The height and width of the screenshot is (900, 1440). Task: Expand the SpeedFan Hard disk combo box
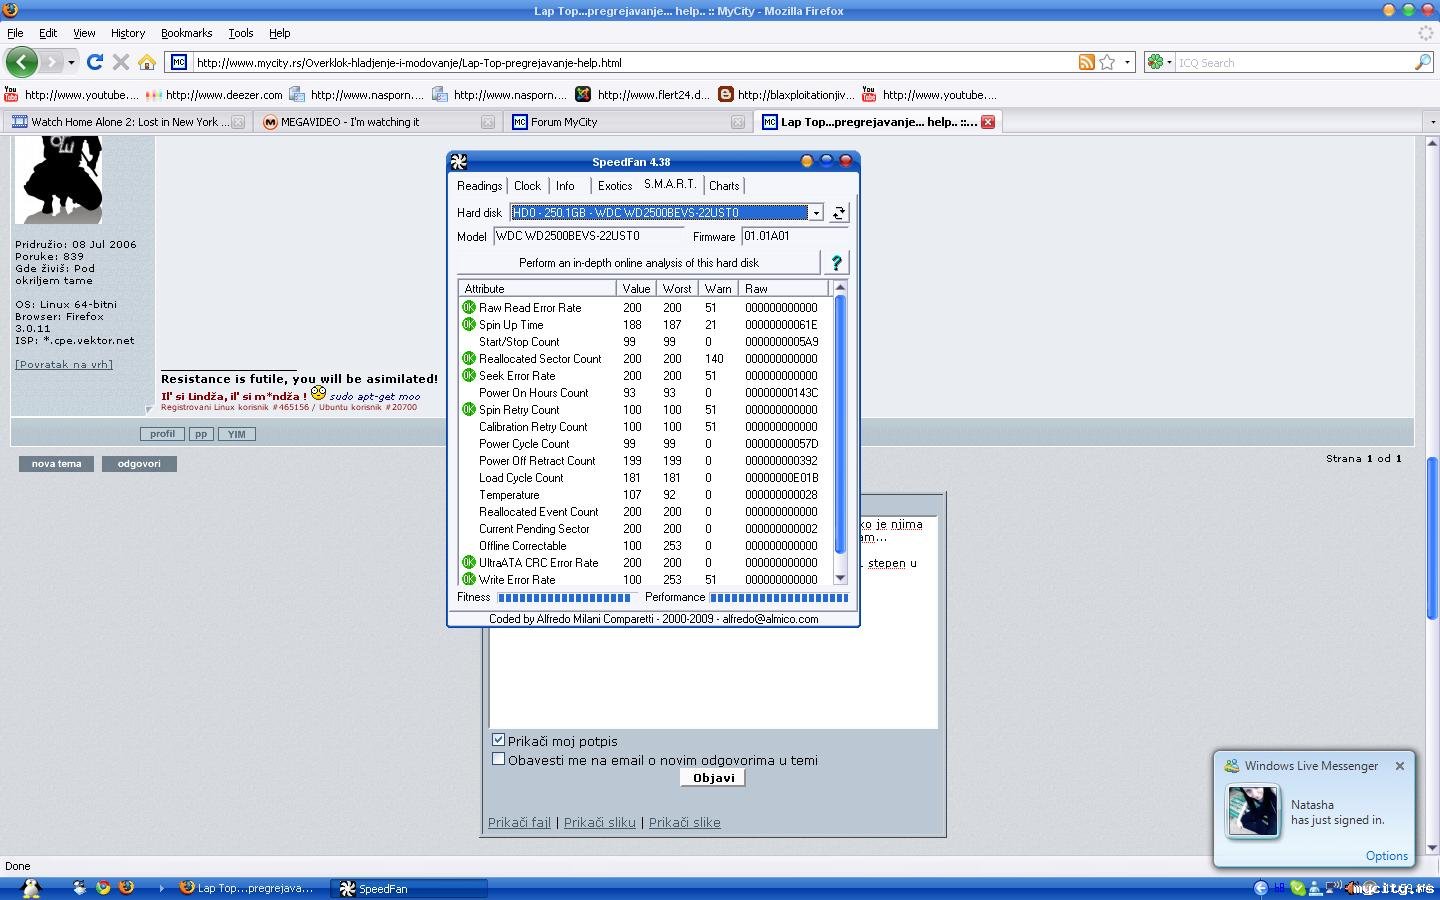coord(816,213)
